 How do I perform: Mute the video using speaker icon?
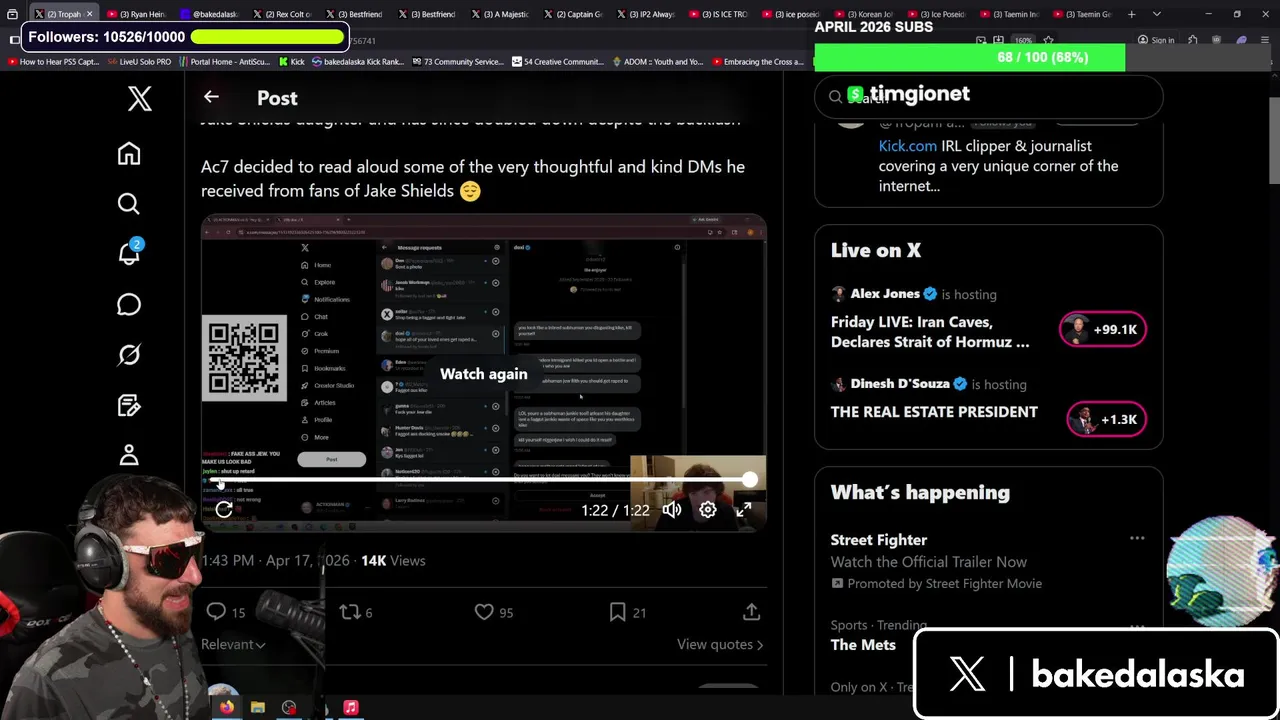[672, 510]
